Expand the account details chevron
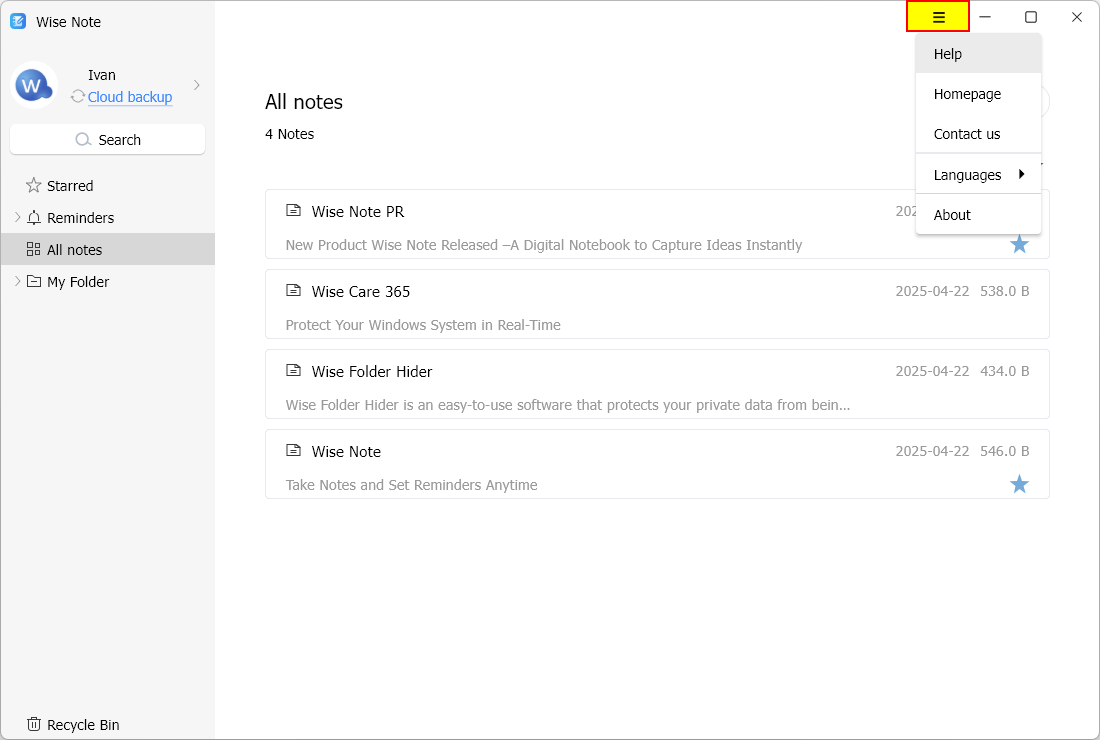Viewport: 1100px width, 740px height. click(x=196, y=85)
